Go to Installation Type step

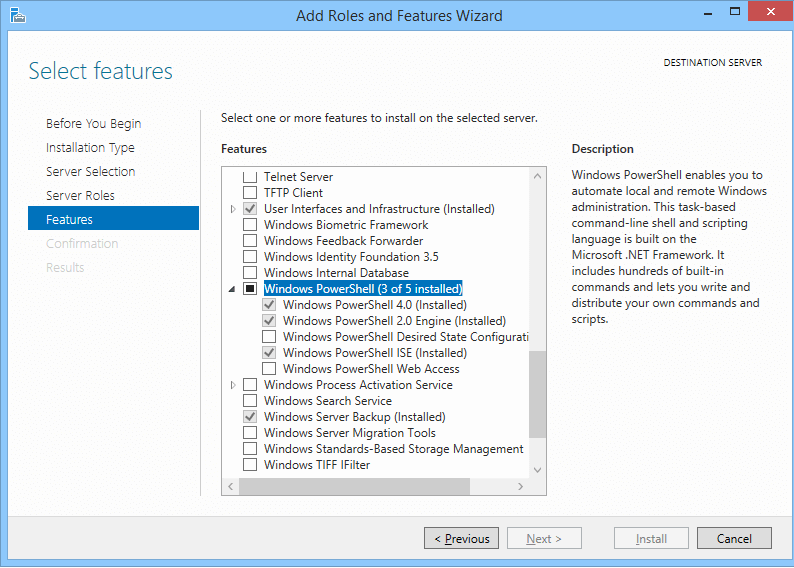pyautogui.click(x=90, y=147)
